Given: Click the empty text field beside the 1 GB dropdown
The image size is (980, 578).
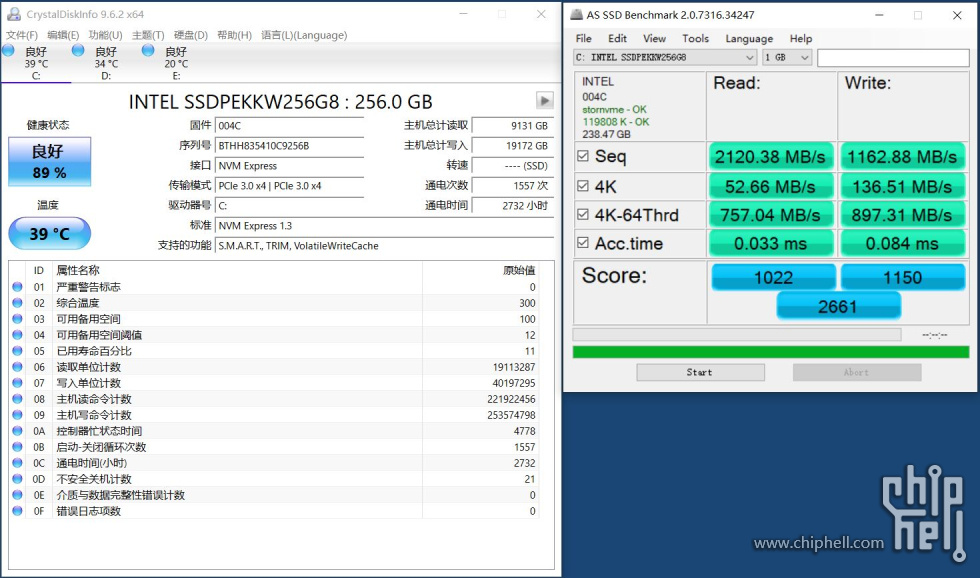Looking at the screenshot, I should point(893,57).
